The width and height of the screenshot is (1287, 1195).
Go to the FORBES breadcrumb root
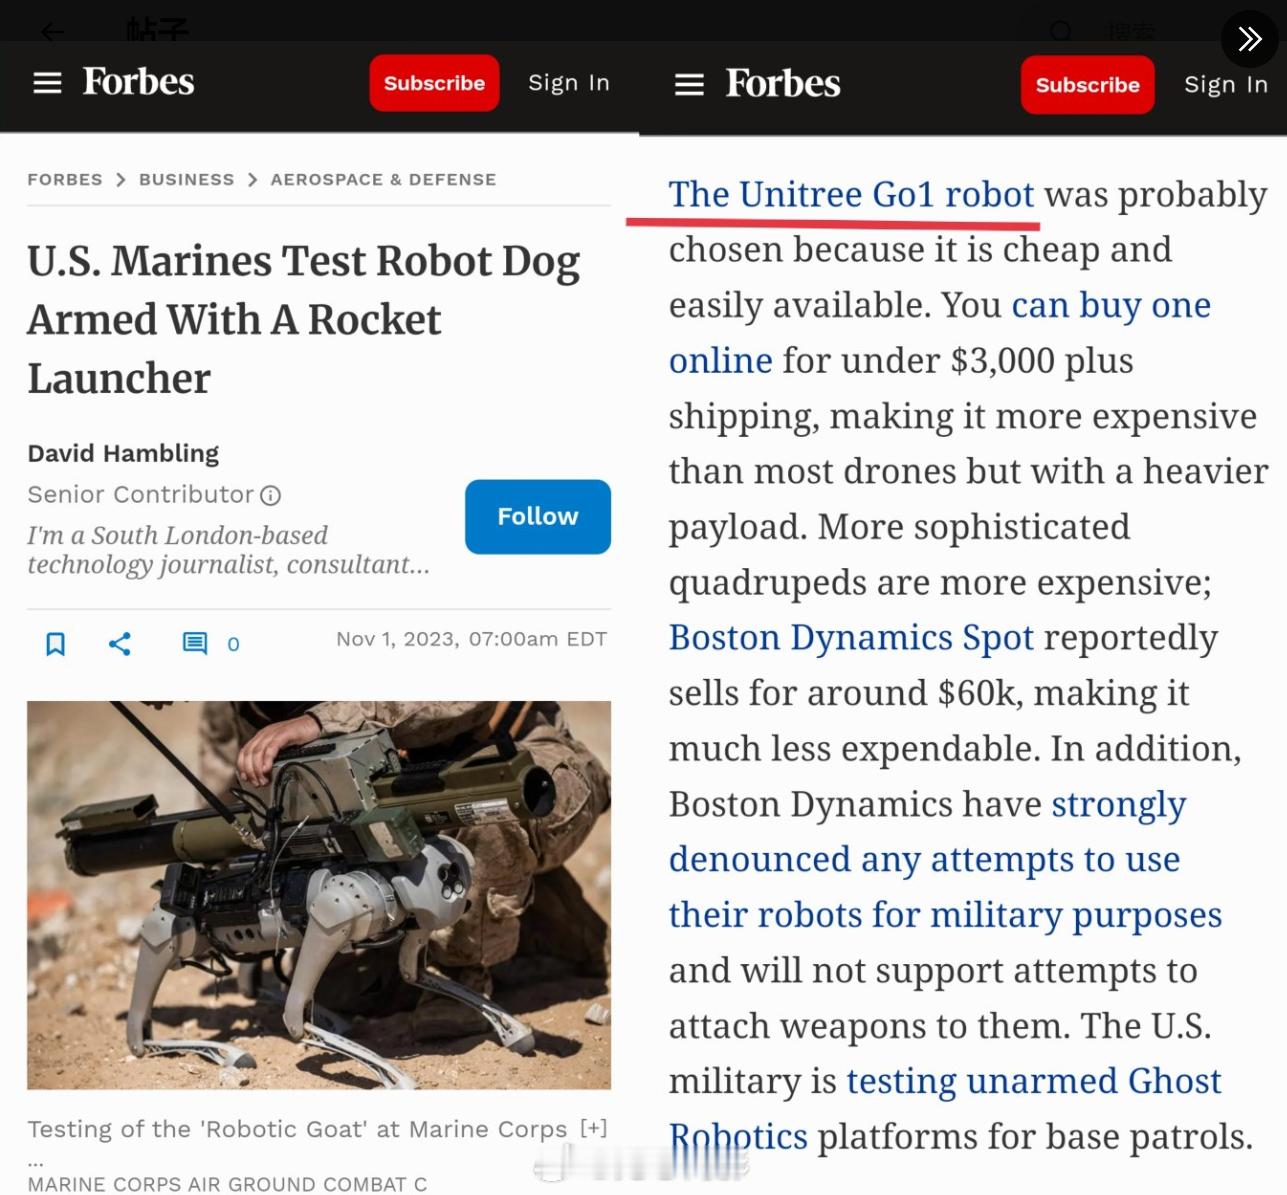[65, 180]
